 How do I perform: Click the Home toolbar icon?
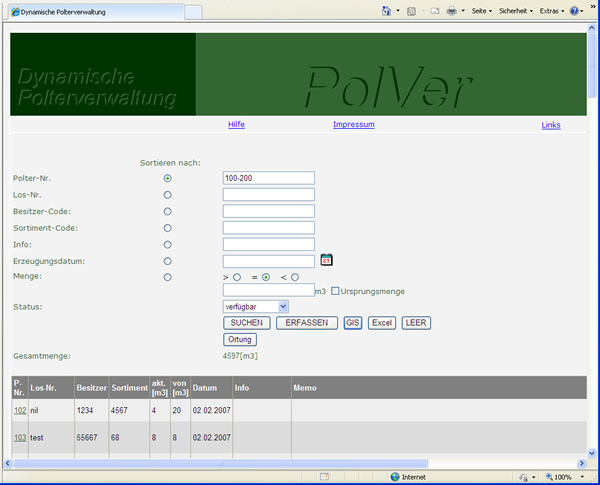click(386, 11)
